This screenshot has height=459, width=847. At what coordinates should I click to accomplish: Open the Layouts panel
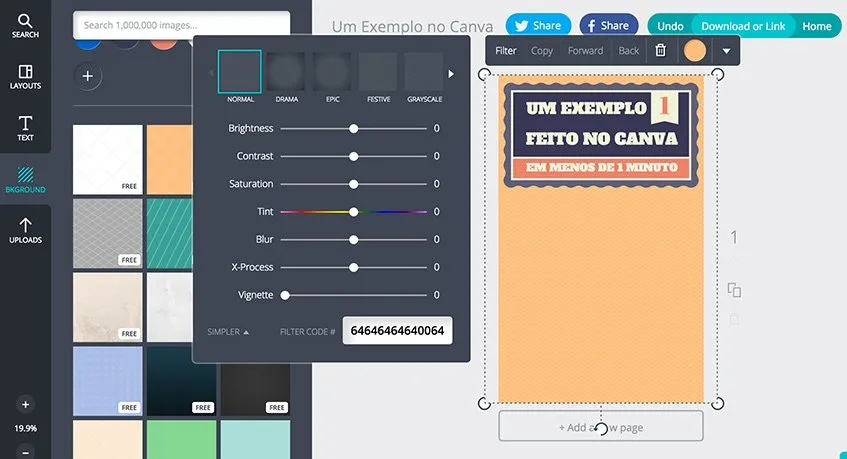coord(25,77)
